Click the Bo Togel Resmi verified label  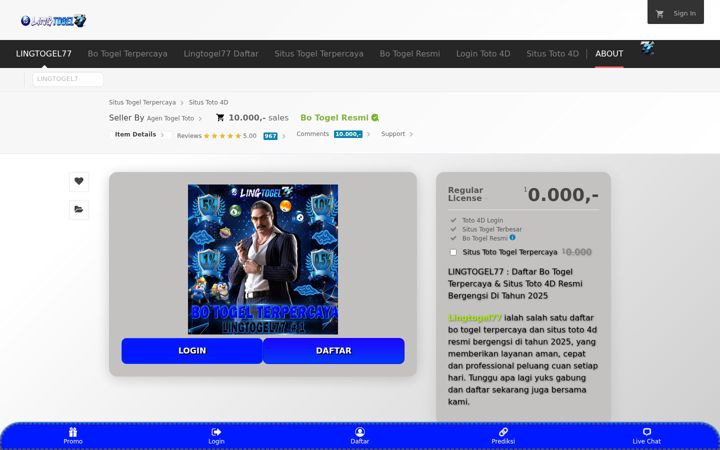coord(334,118)
